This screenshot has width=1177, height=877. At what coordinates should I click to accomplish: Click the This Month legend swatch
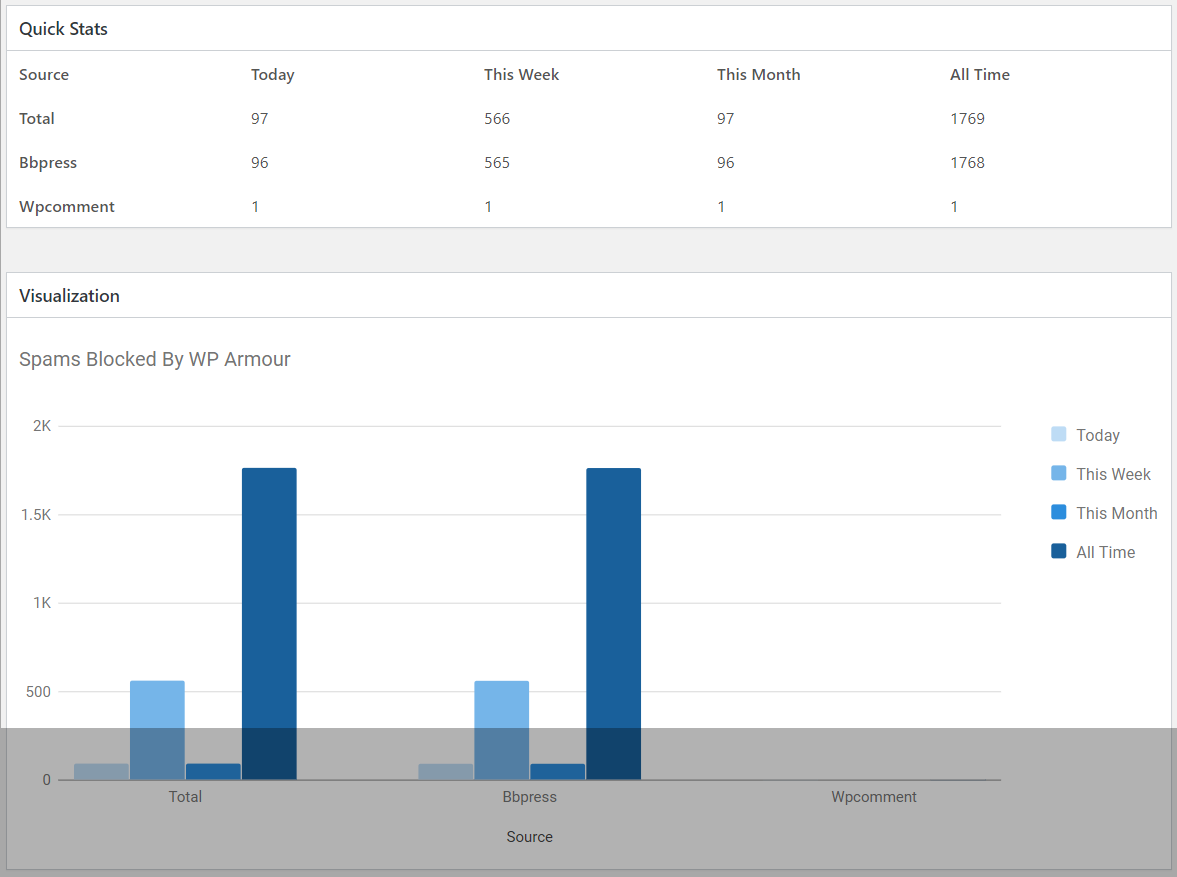[x=1058, y=512]
